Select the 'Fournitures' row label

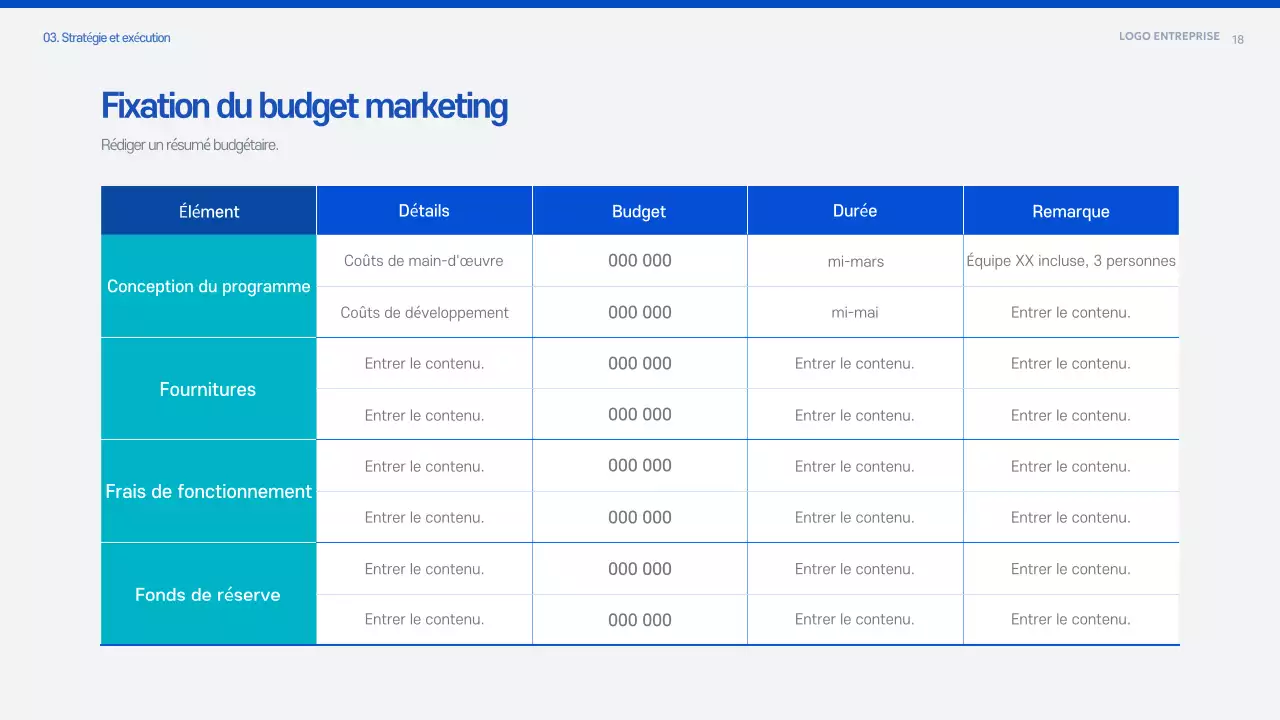pos(208,389)
